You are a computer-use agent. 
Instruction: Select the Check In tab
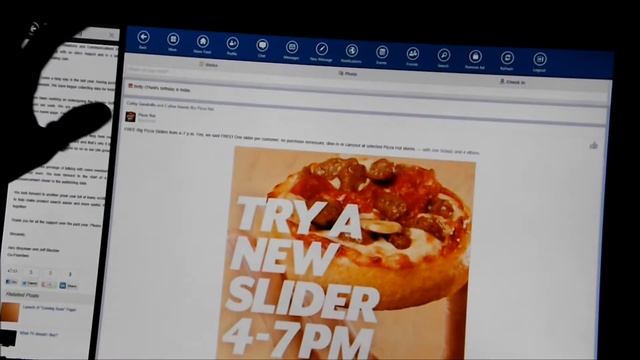click(512, 82)
